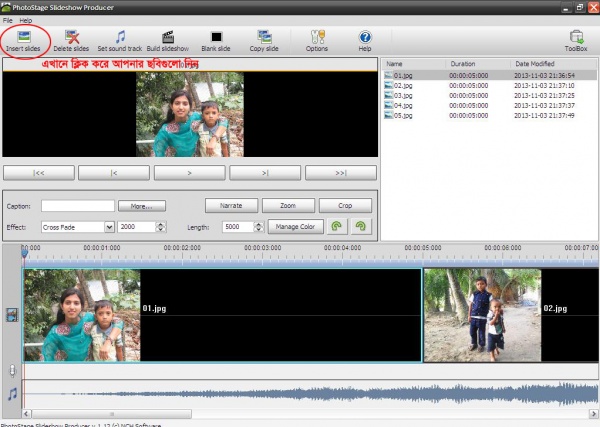The width and height of the screenshot is (600, 427).
Task: Add a Blank slide
Action: [x=216, y=37]
